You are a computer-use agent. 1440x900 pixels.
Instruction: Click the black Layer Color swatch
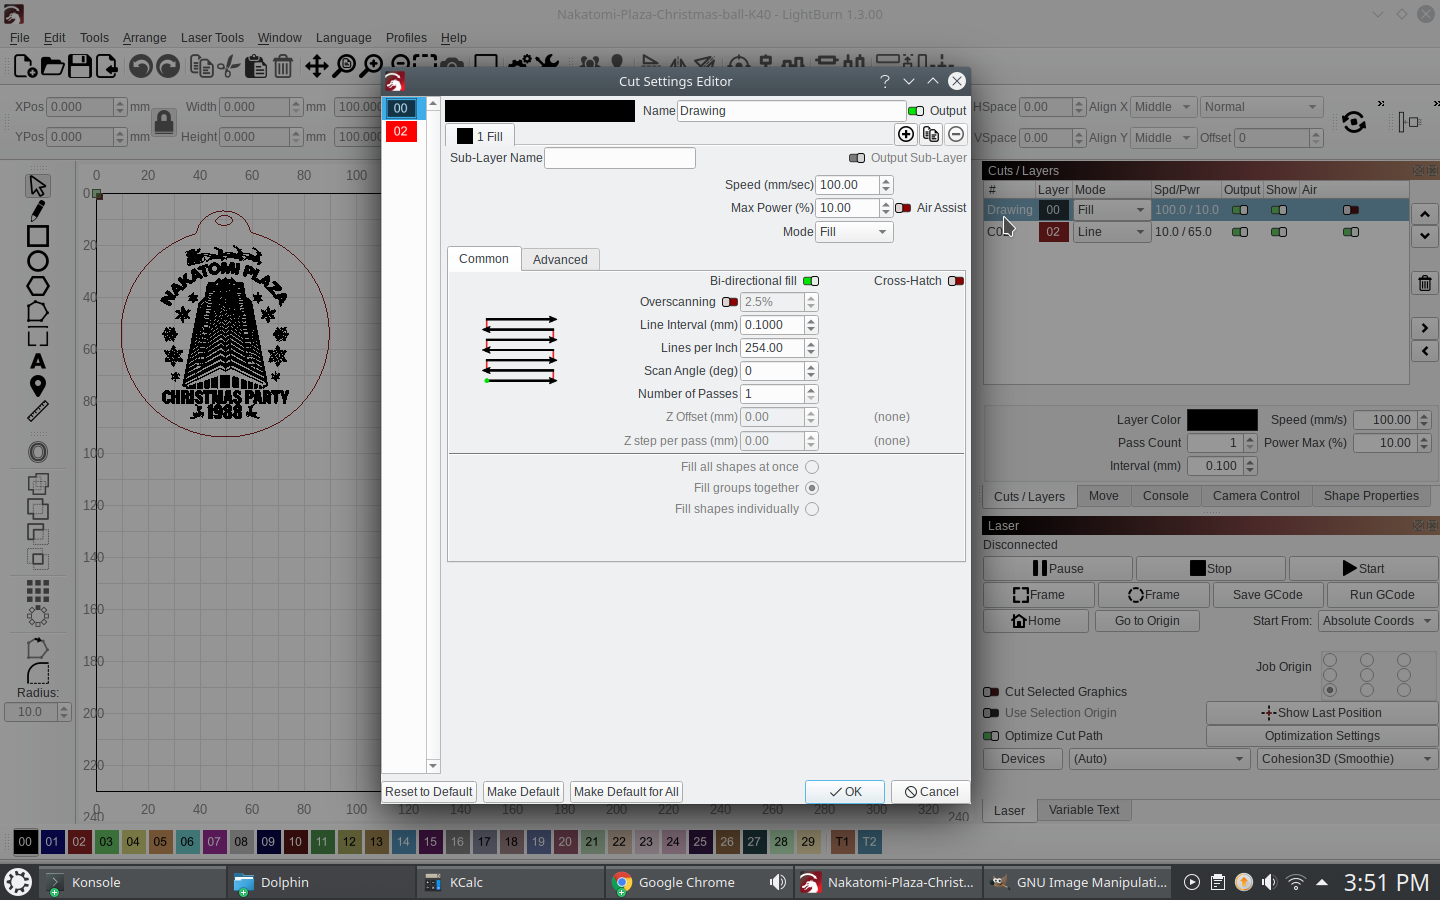(x=1222, y=420)
